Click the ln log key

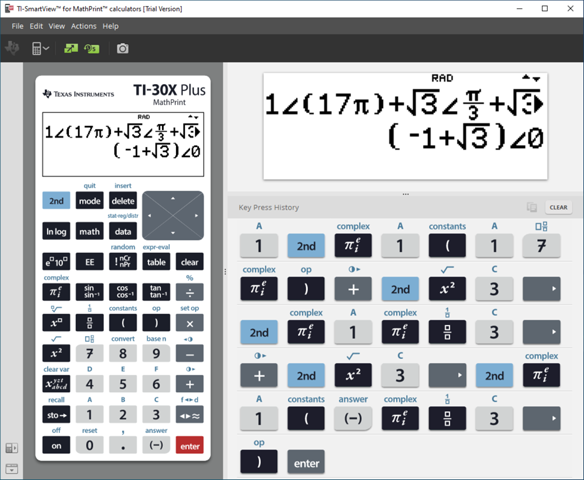pos(56,231)
